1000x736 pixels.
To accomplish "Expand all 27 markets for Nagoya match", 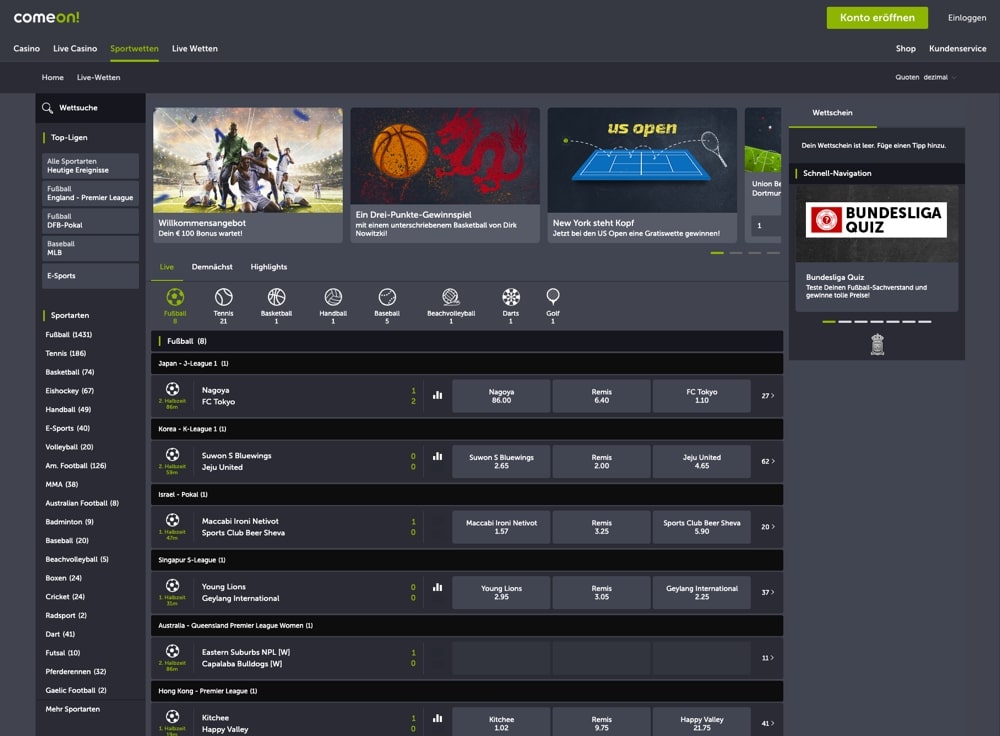I will pyautogui.click(x=768, y=396).
